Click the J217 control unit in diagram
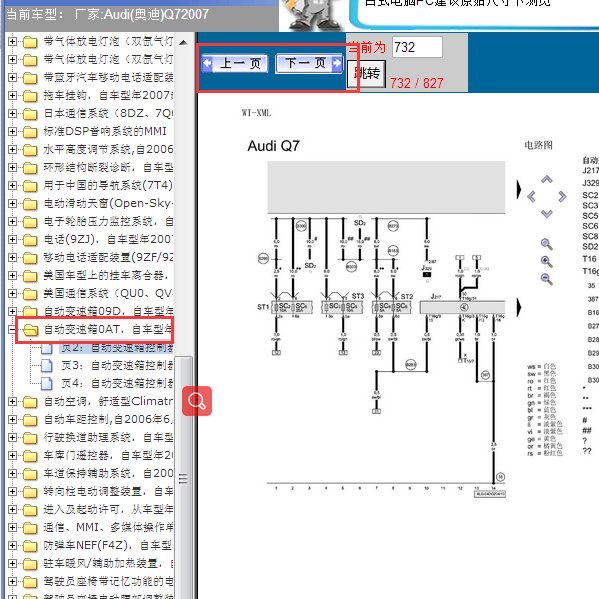Screen dimensions: 599x599 (x=462, y=307)
